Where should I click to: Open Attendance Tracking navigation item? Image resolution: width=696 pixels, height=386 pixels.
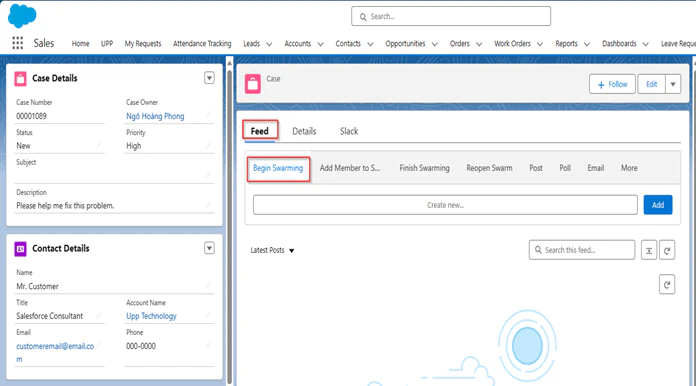pyautogui.click(x=202, y=43)
